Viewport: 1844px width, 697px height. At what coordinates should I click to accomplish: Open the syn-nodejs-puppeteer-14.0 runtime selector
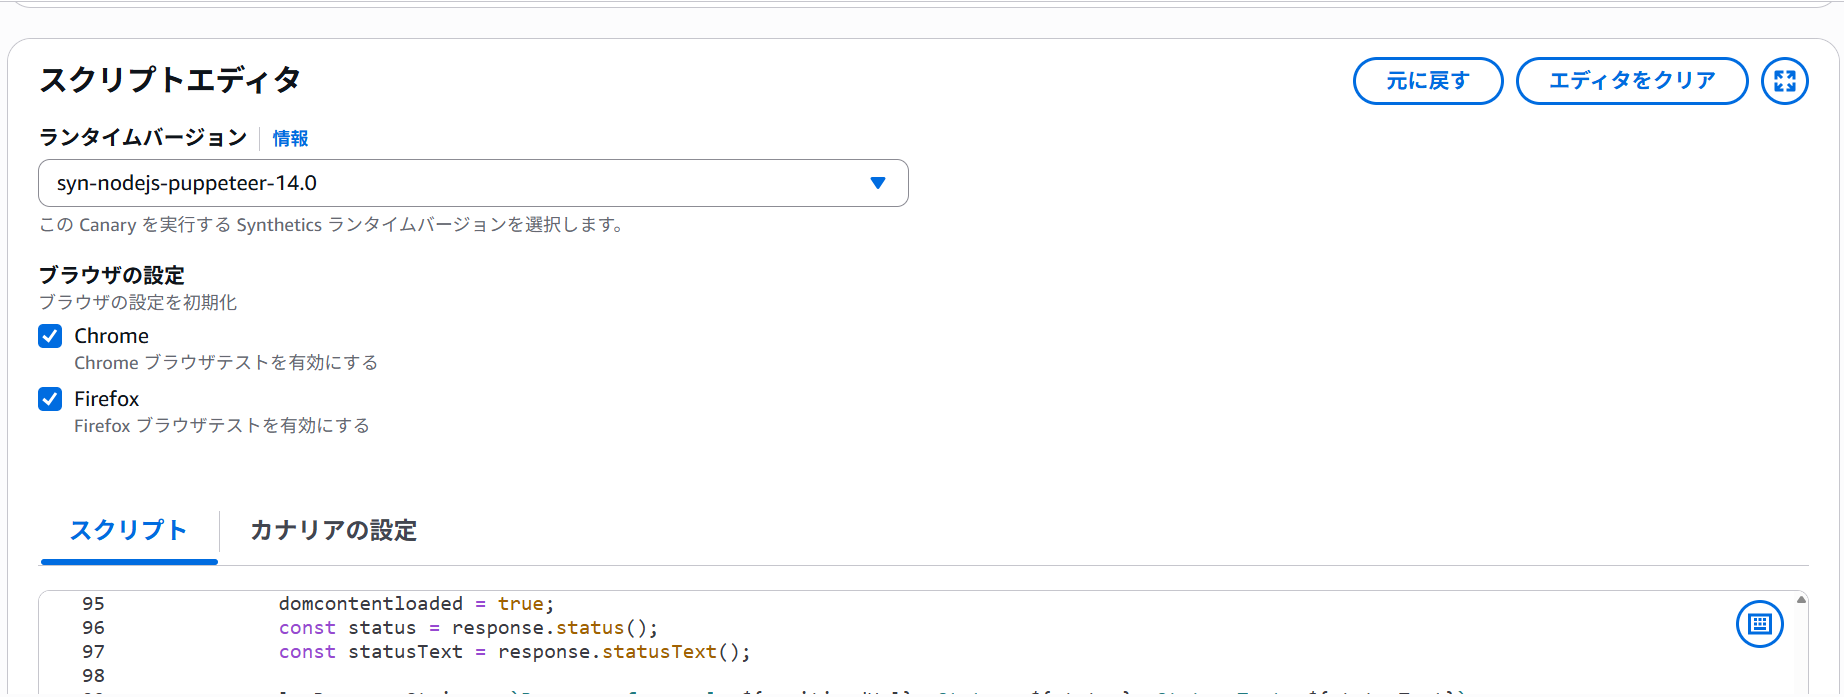click(x=472, y=183)
